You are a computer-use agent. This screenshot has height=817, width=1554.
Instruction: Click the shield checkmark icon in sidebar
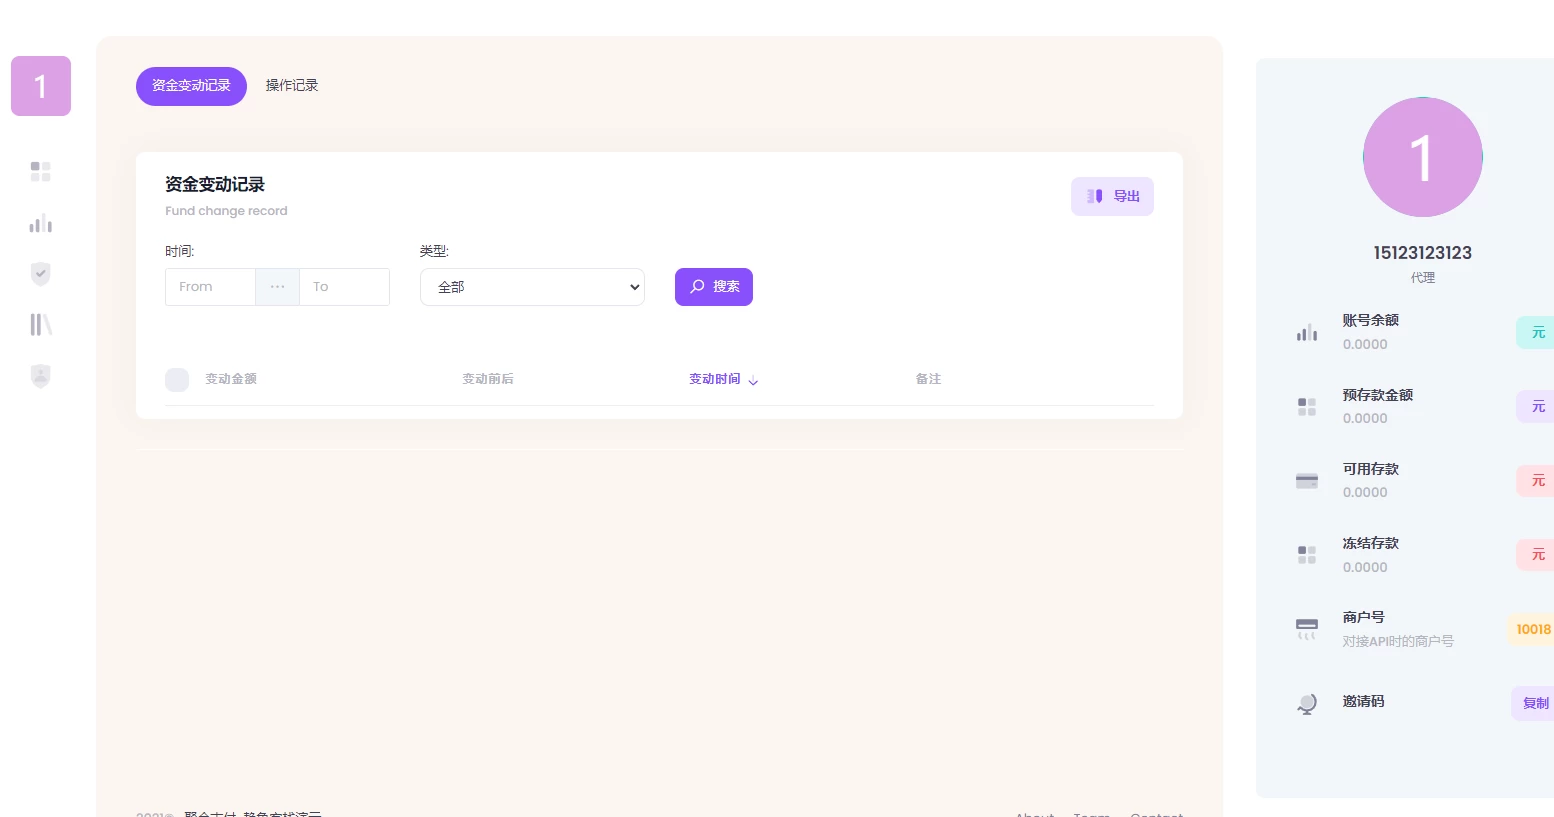40,273
